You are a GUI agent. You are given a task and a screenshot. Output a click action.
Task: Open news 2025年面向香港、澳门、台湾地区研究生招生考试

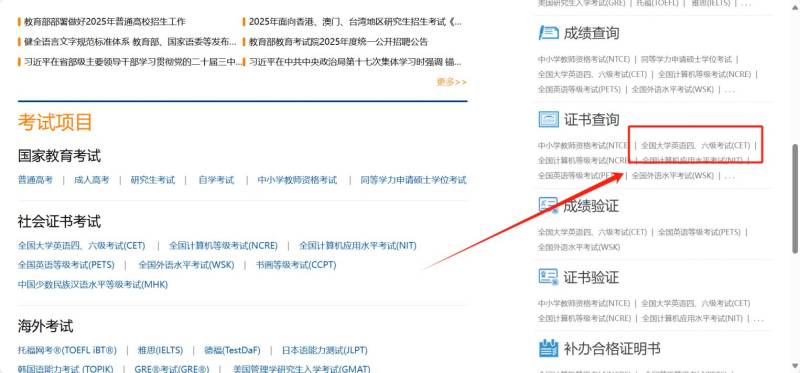[x=356, y=22]
